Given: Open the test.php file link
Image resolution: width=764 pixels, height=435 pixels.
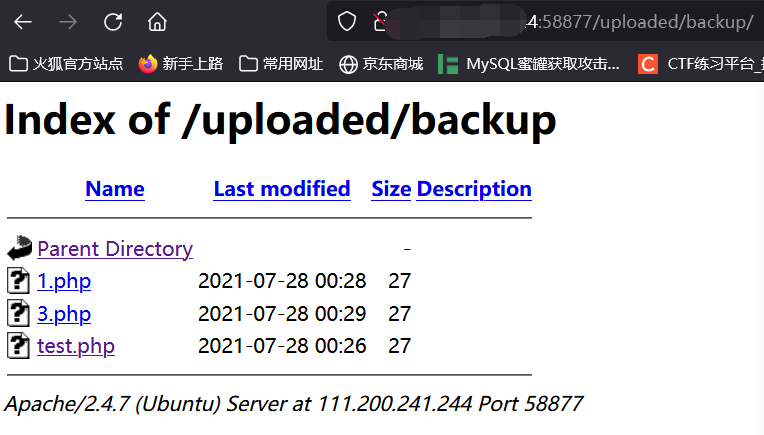Looking at the screenshot, I should click(76, 346).
